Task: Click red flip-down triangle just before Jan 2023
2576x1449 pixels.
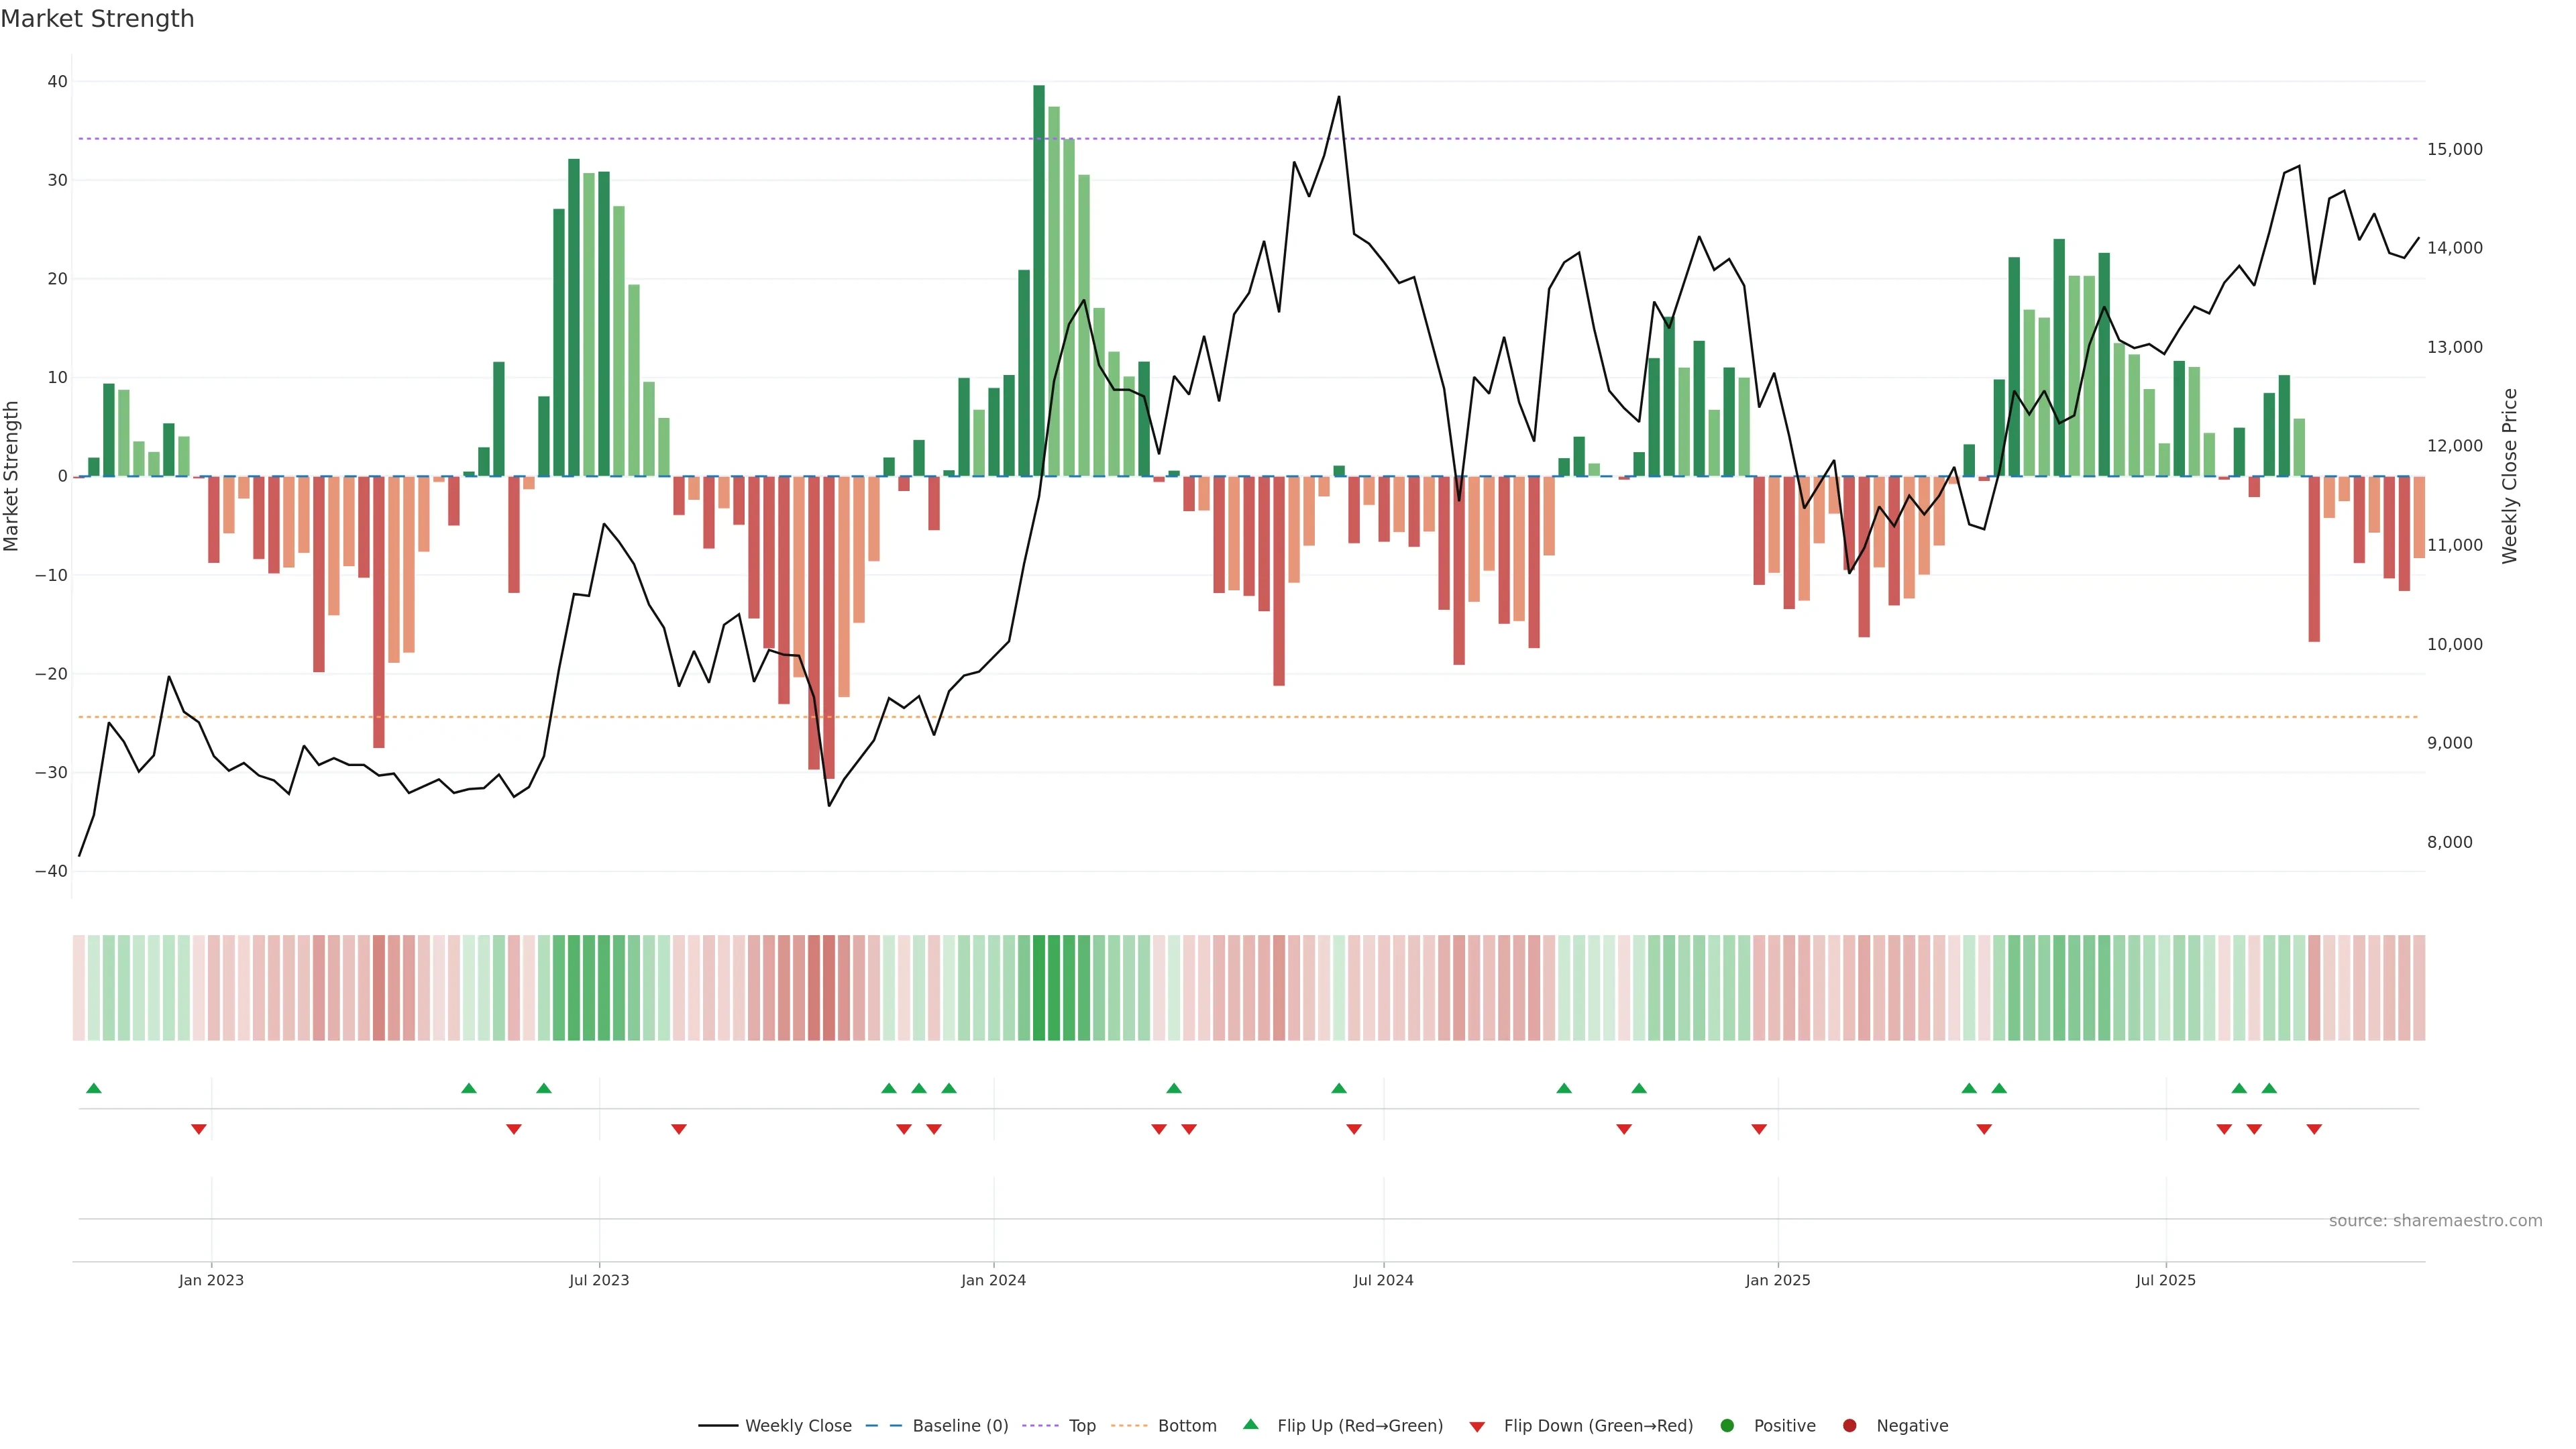Action: (199, 1129)
